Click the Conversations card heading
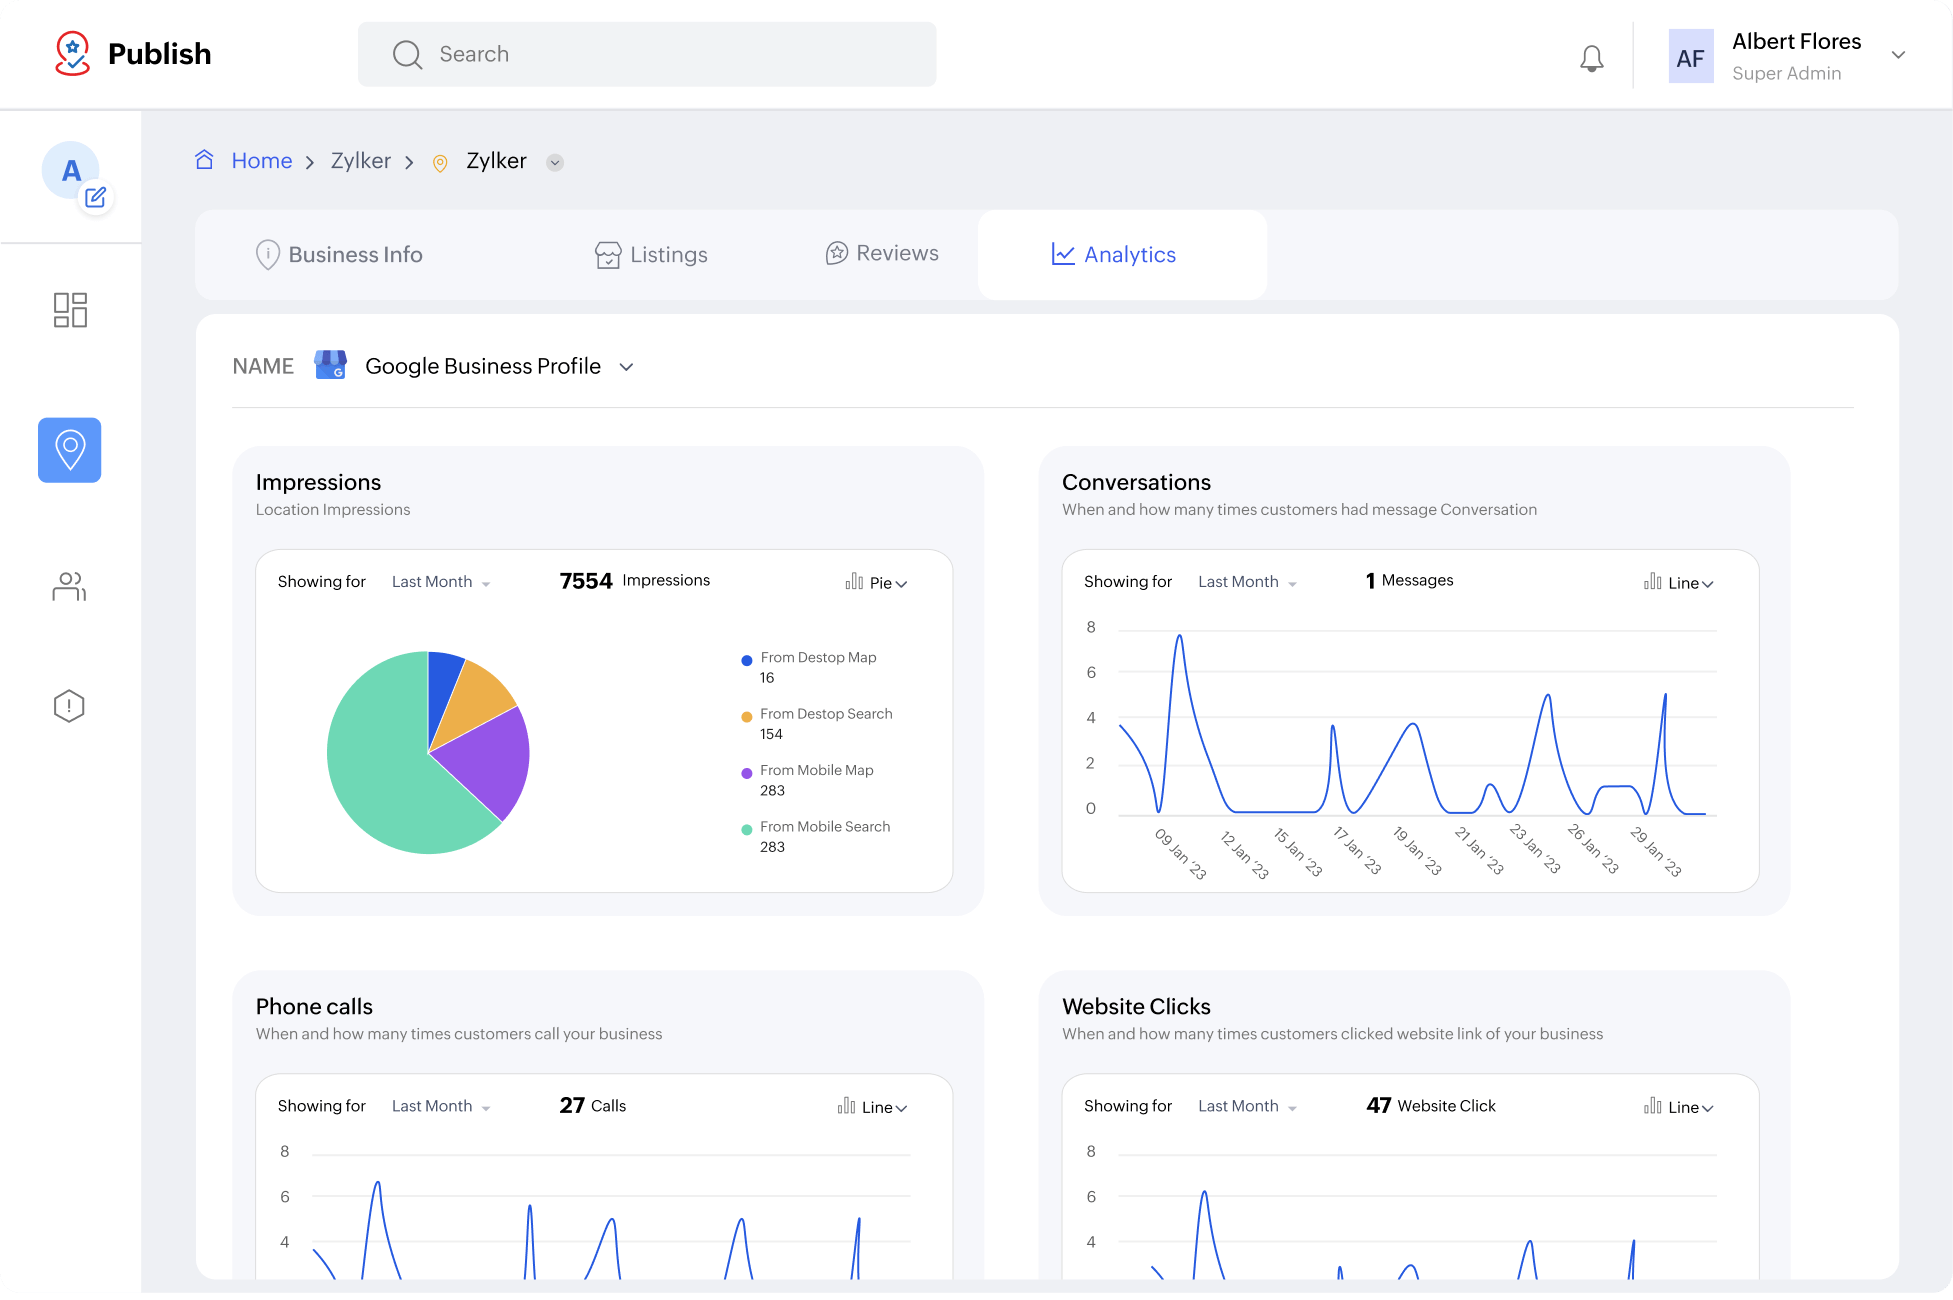The height and width of the screenshot is (1300, 1953). pos(1136,482)
